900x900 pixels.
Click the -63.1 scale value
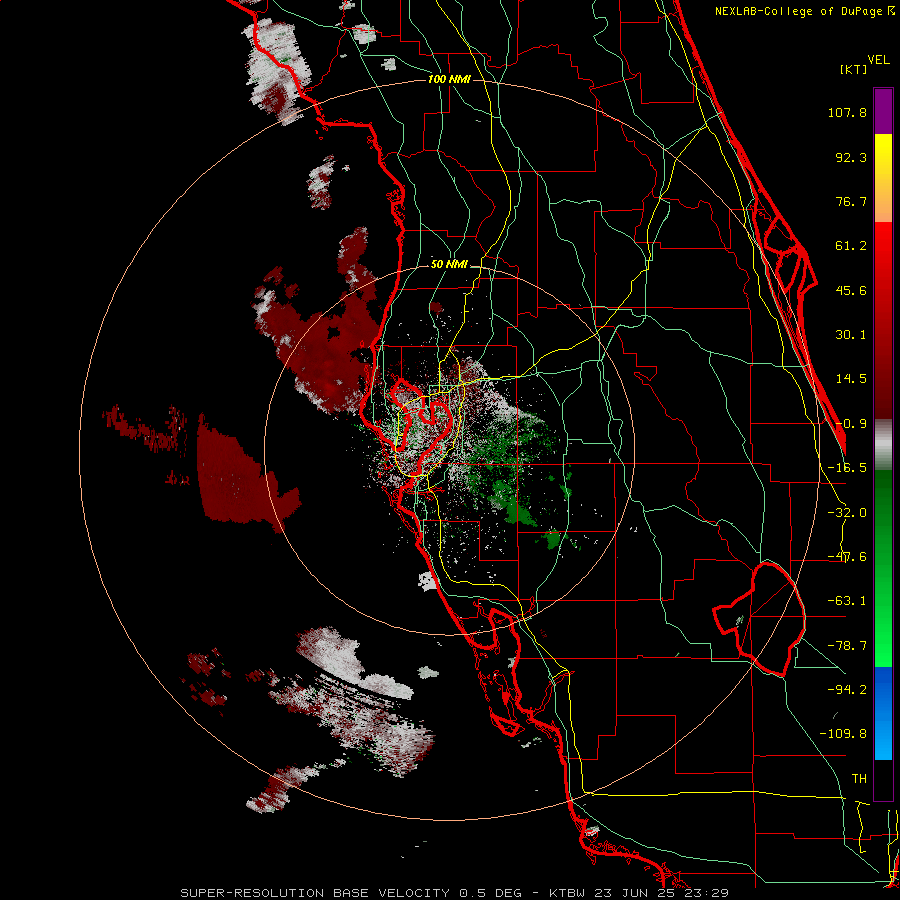[847, 601]
